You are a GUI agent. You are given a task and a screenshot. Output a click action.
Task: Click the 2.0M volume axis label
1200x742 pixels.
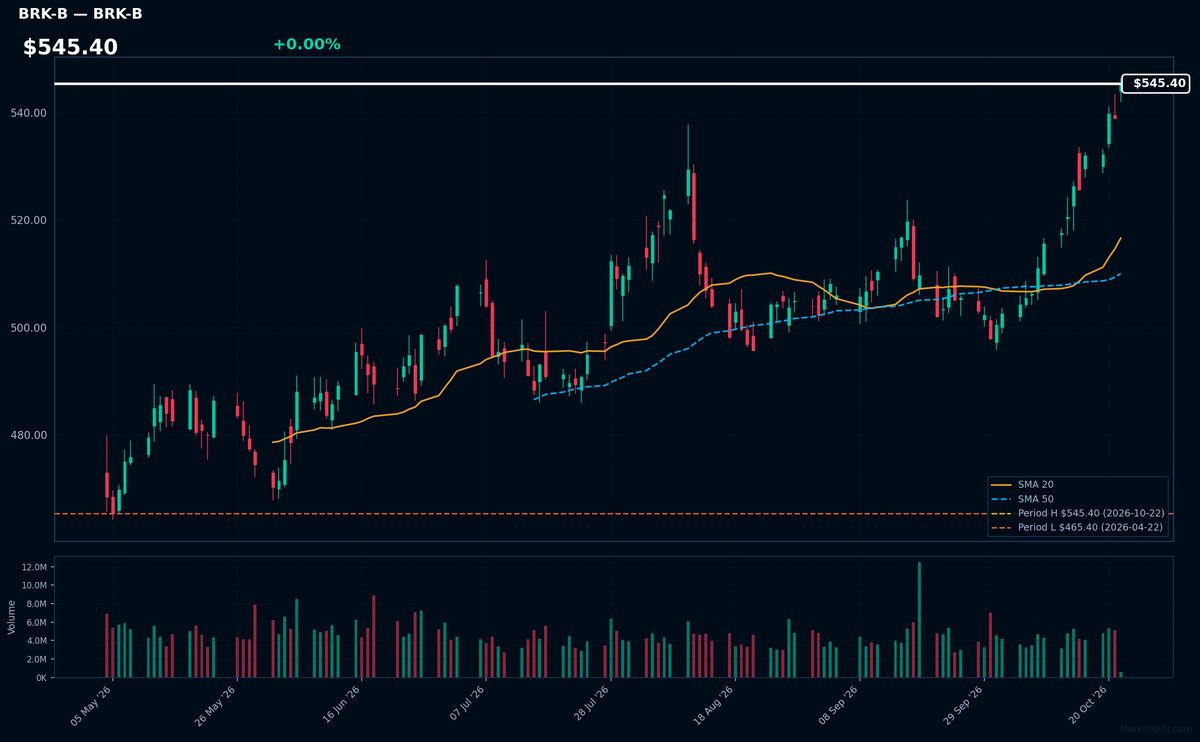(x=36, y=659)
